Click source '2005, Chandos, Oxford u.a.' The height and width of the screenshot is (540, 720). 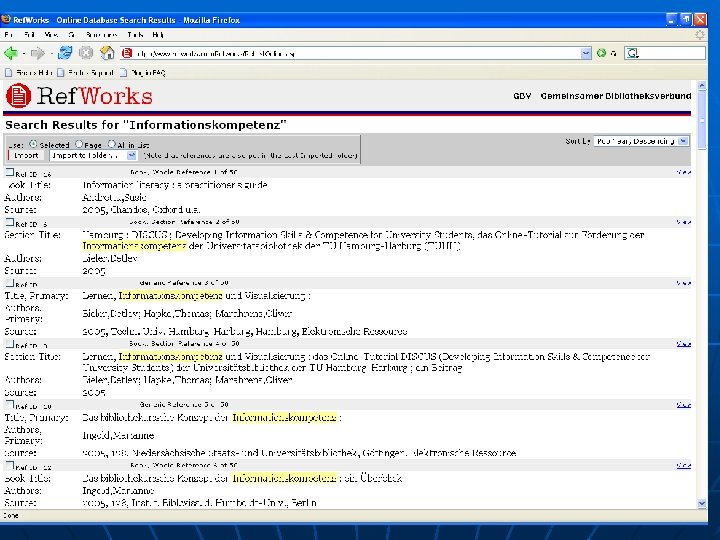(x=141, y=210)
